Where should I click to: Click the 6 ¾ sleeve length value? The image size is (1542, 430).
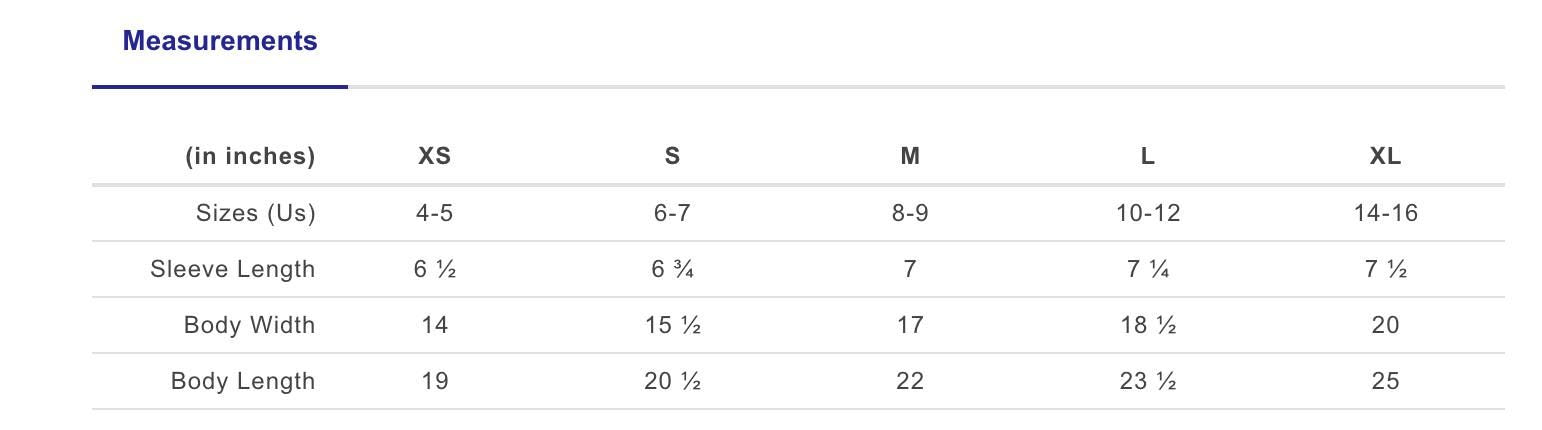pos(672,269)
